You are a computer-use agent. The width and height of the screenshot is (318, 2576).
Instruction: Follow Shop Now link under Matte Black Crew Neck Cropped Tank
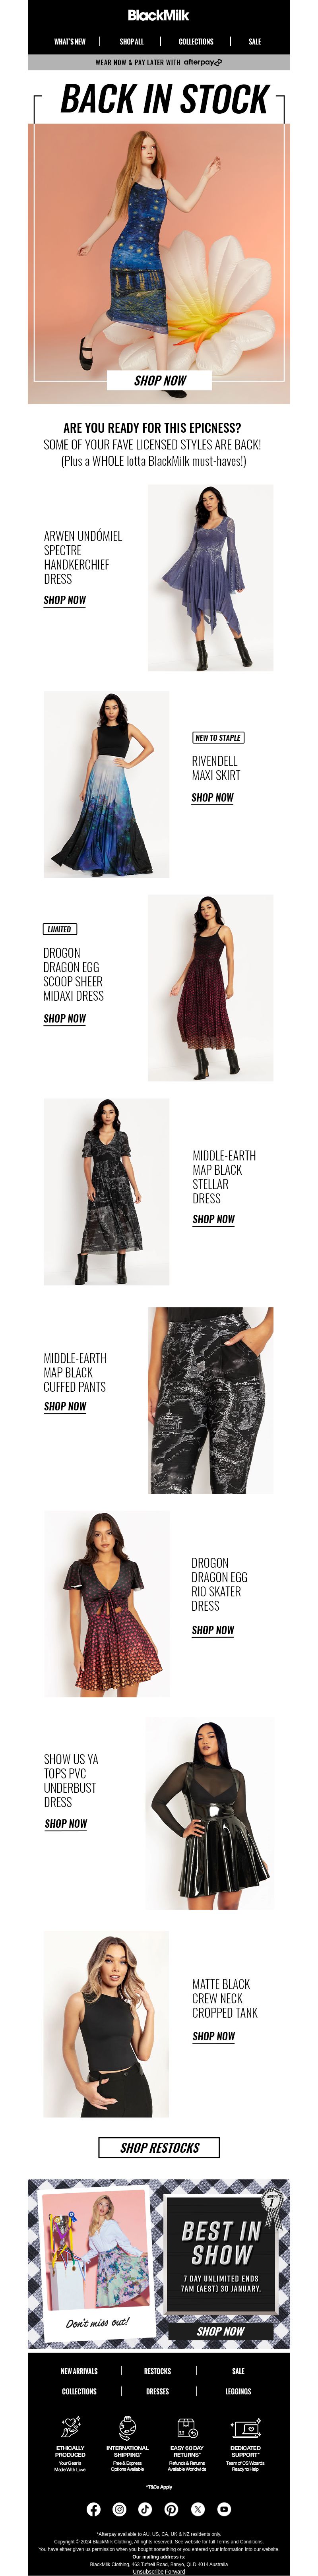[x=213, y=2036]
